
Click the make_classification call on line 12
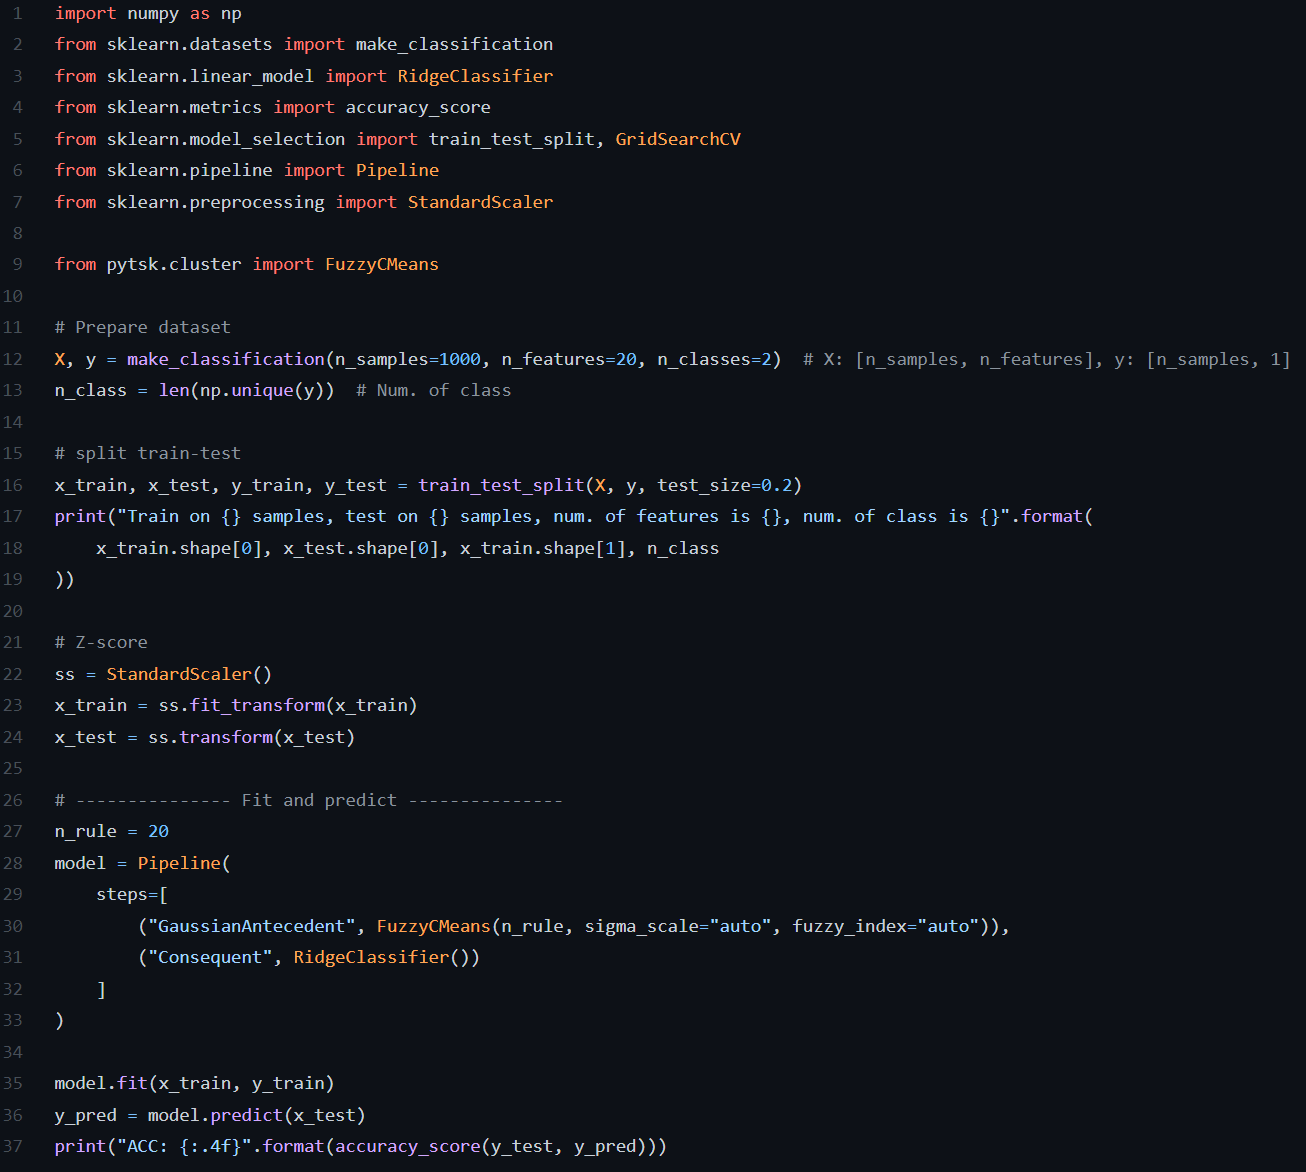tap(225, 359)
